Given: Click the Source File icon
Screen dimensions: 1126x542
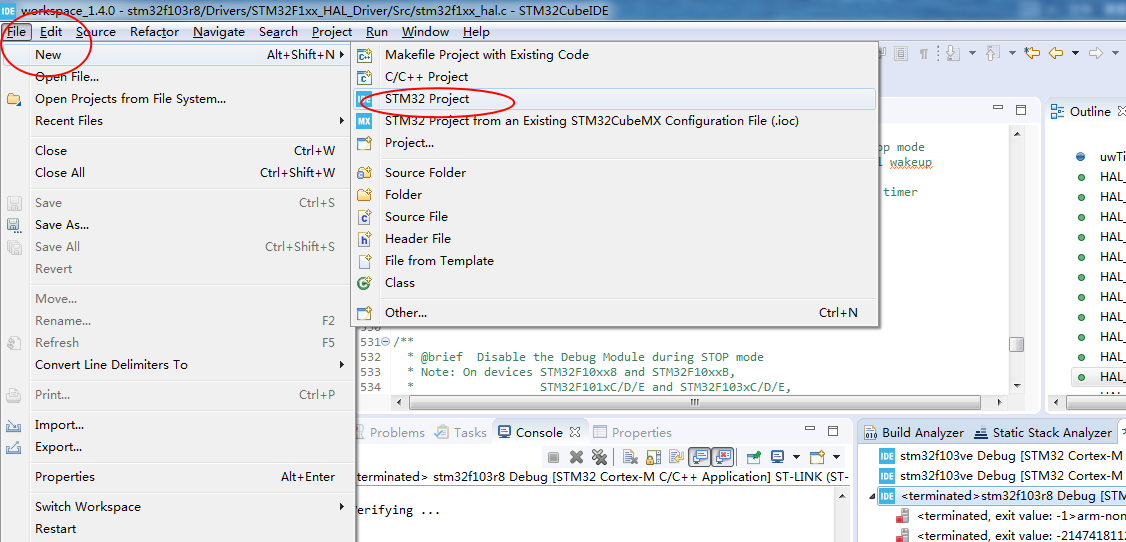Looking at the screenshot, I should 364,216.
